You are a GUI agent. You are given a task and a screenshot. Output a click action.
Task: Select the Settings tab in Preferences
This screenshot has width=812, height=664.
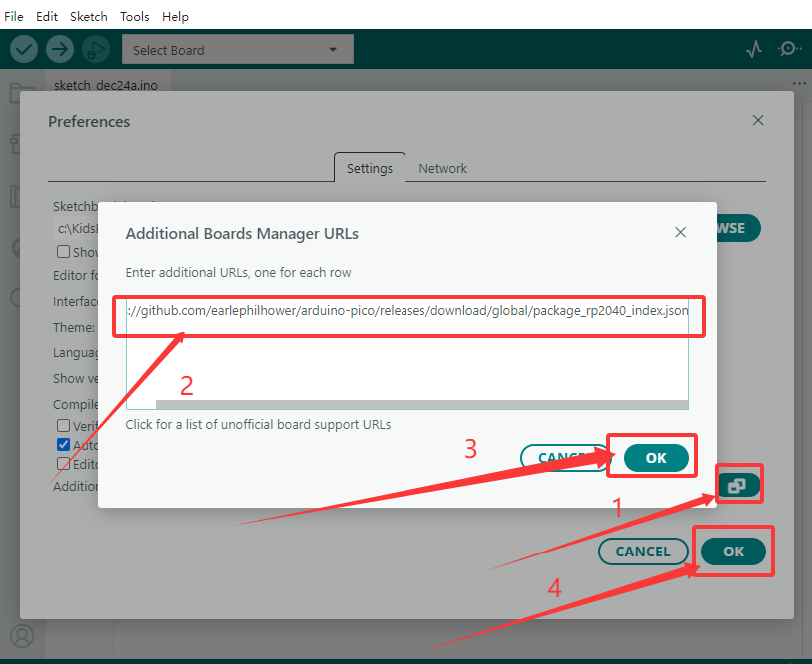[x=370, y=168]
